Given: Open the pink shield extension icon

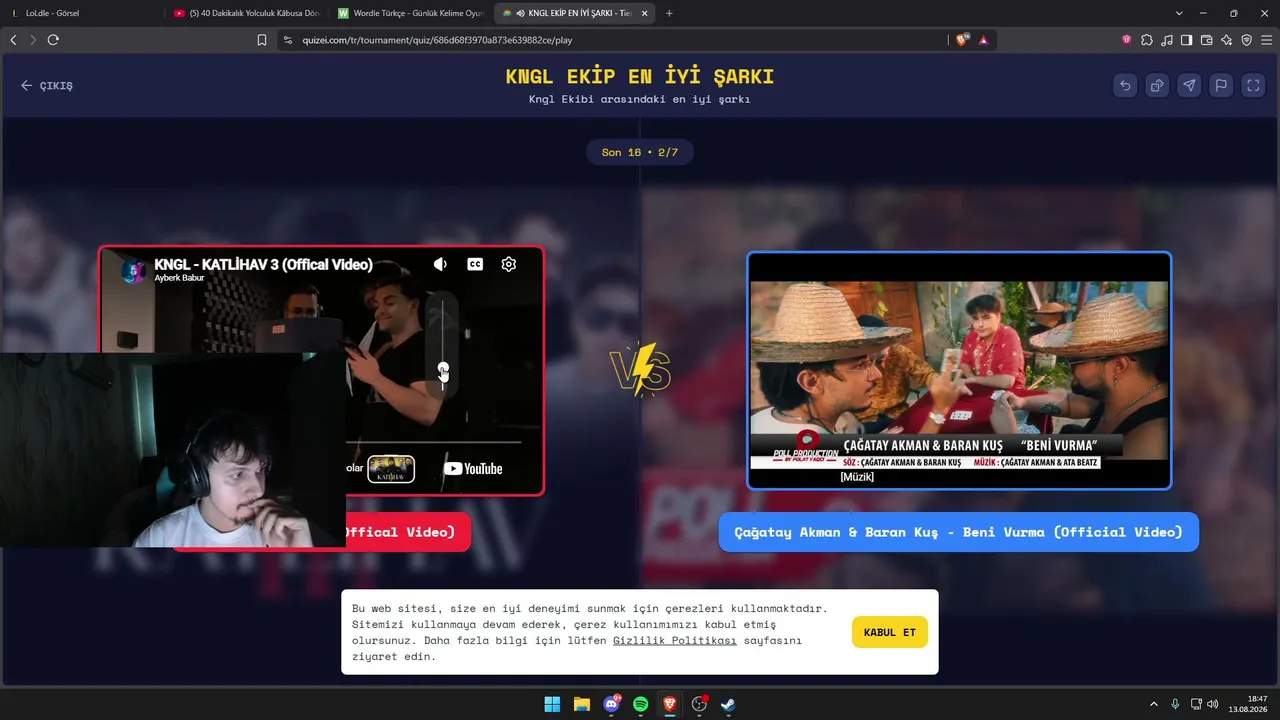Looking at the screenshot, I should pyautogui.click(x=1127, y=40).
